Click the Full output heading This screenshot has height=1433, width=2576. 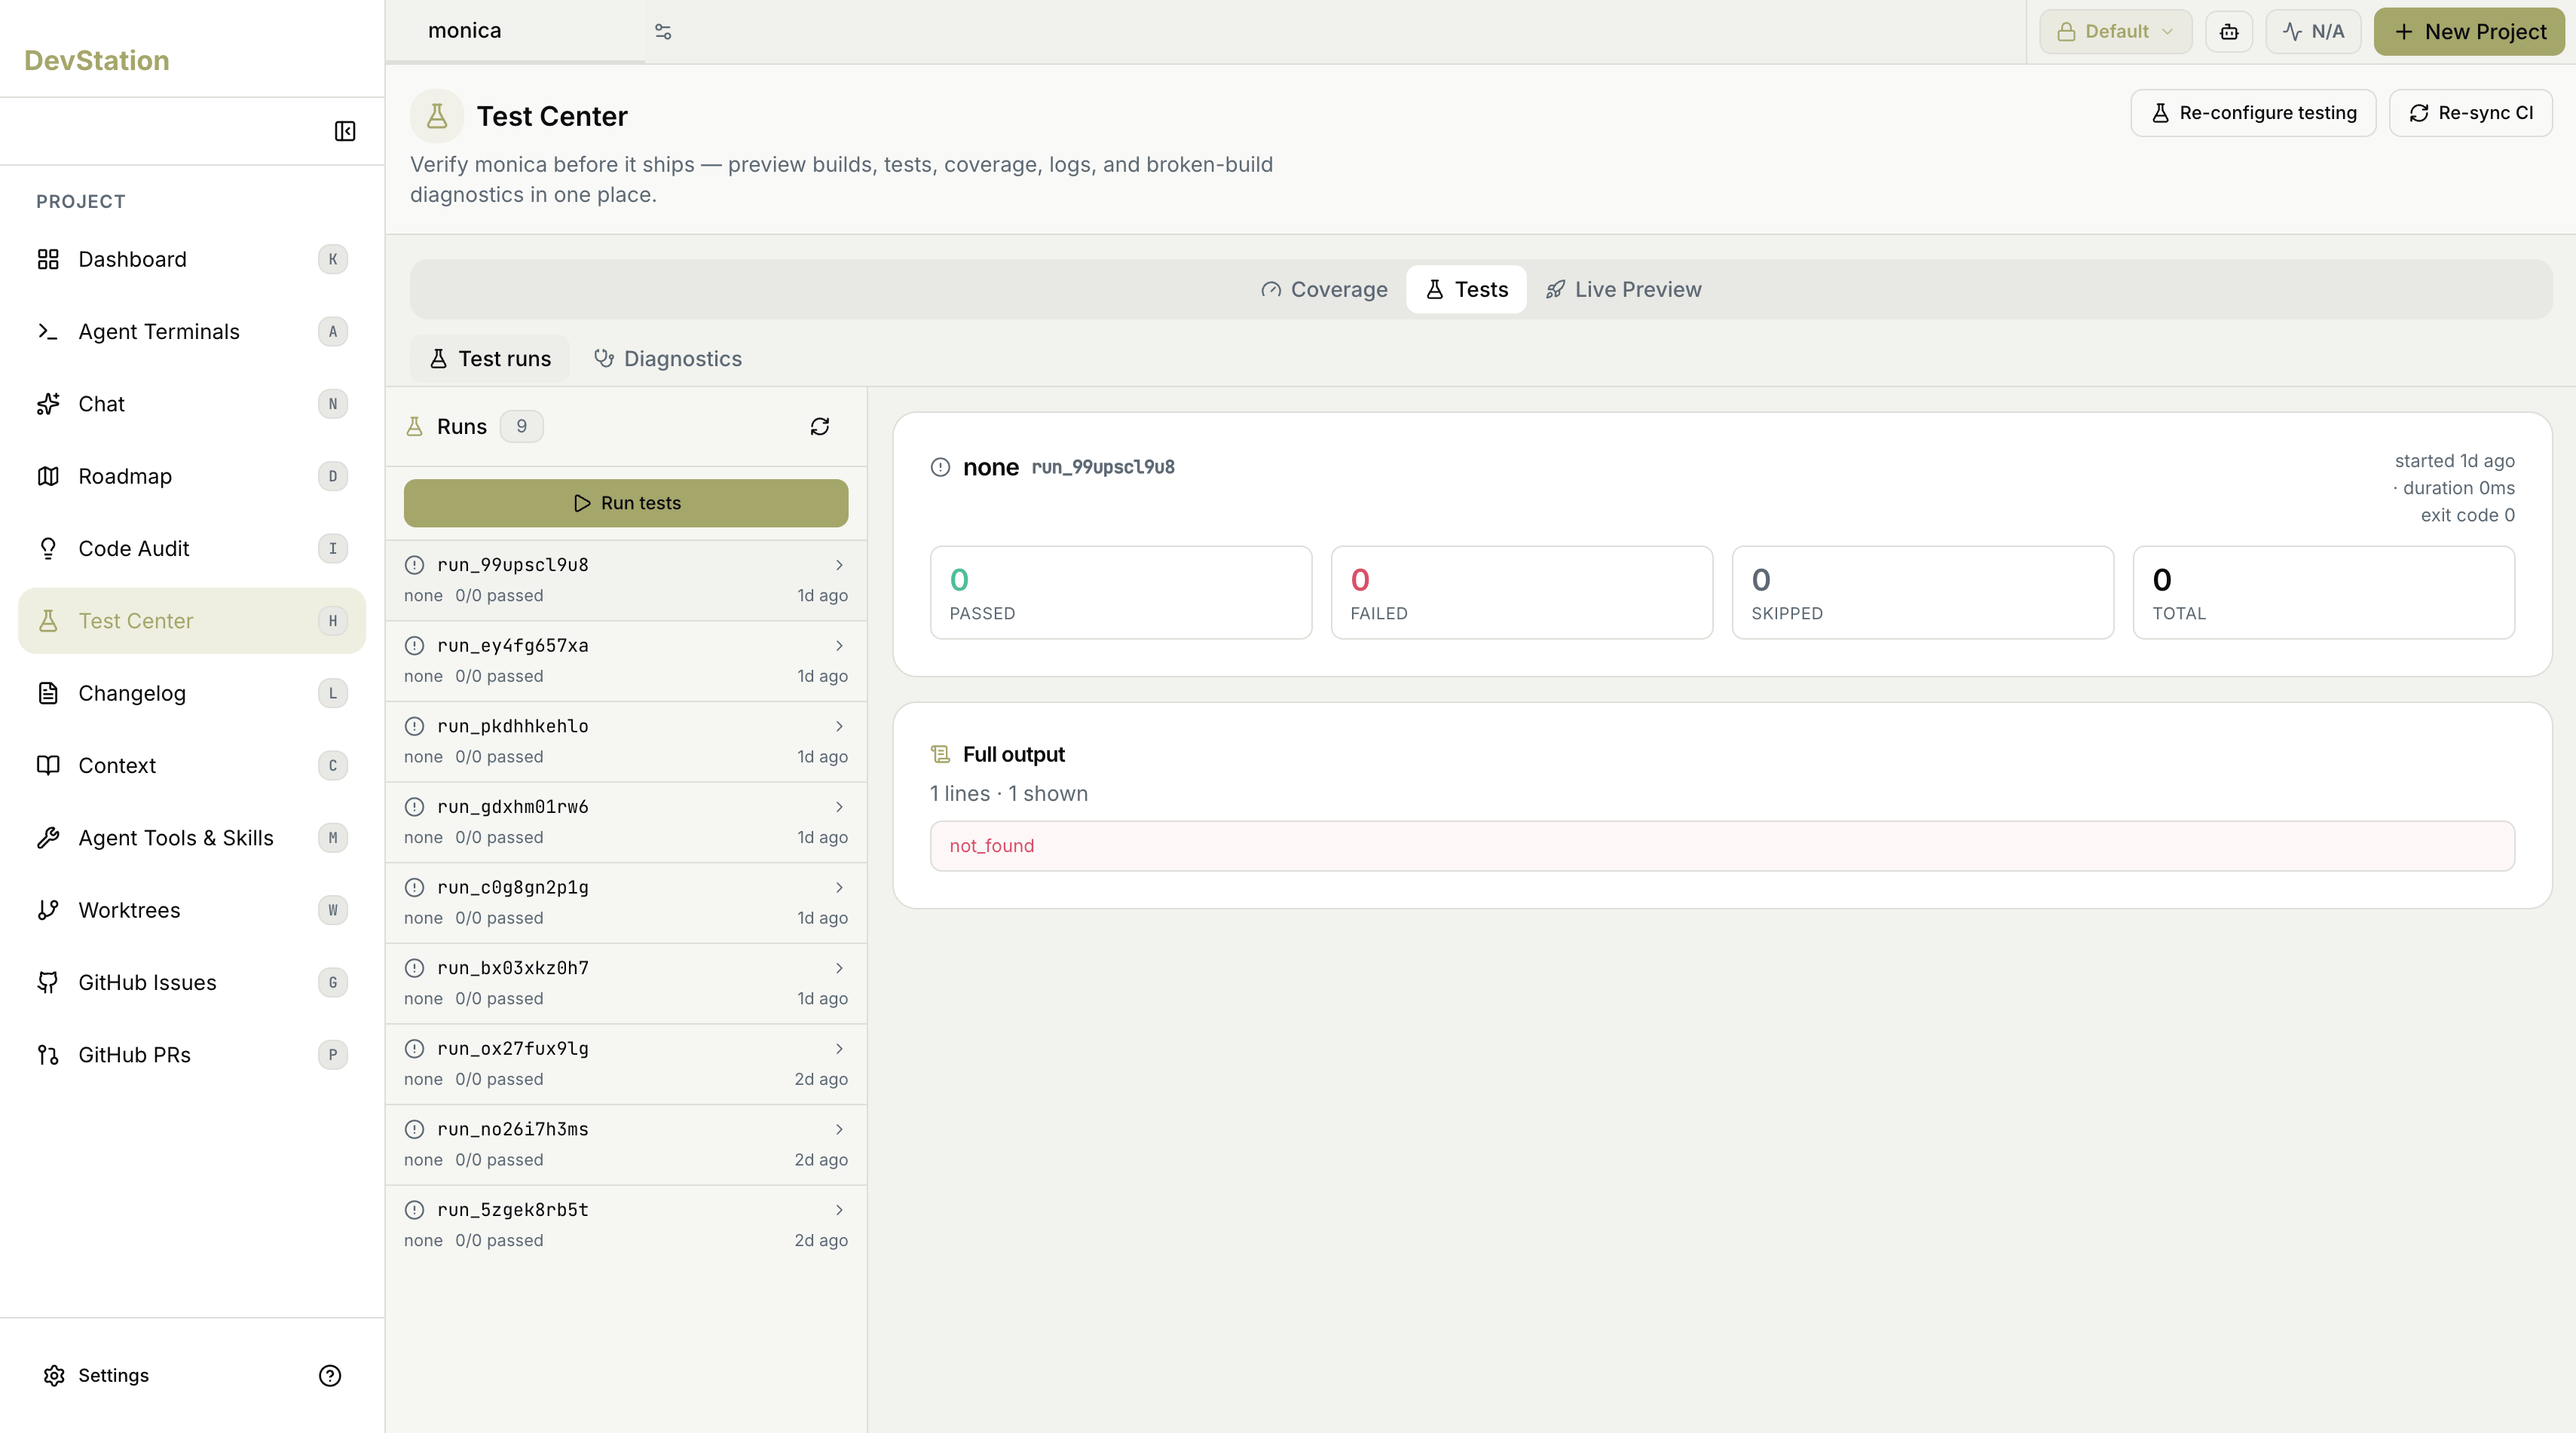click(1014, 755)
